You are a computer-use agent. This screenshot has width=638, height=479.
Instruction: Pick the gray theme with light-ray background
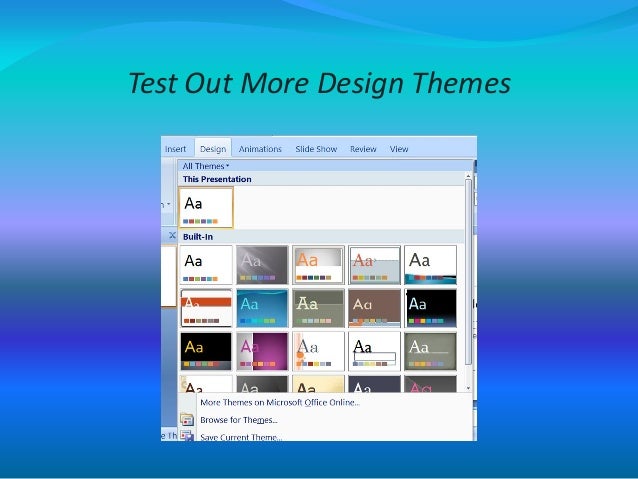(262, 265)
